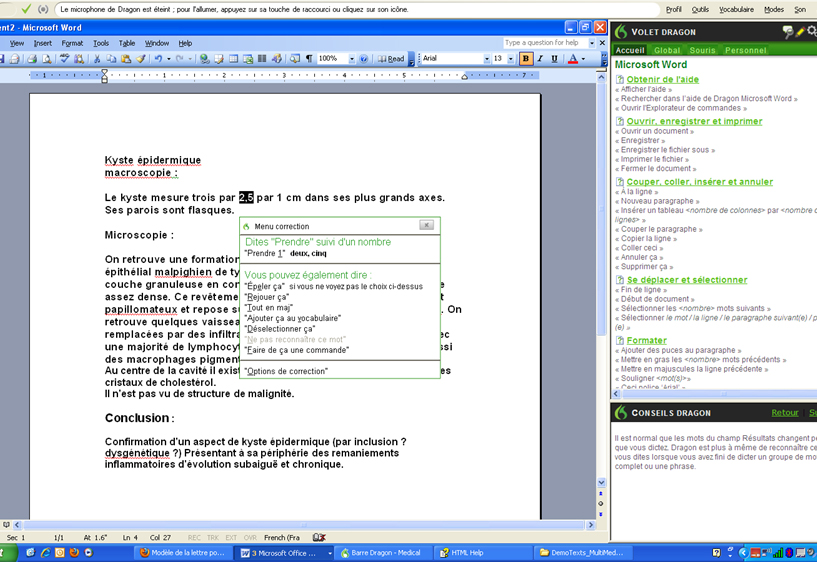The width and height of the screenshot is (817, 563).
Task: Click the Read layout button
Action: pyautogui.click(x=392, y=59)
